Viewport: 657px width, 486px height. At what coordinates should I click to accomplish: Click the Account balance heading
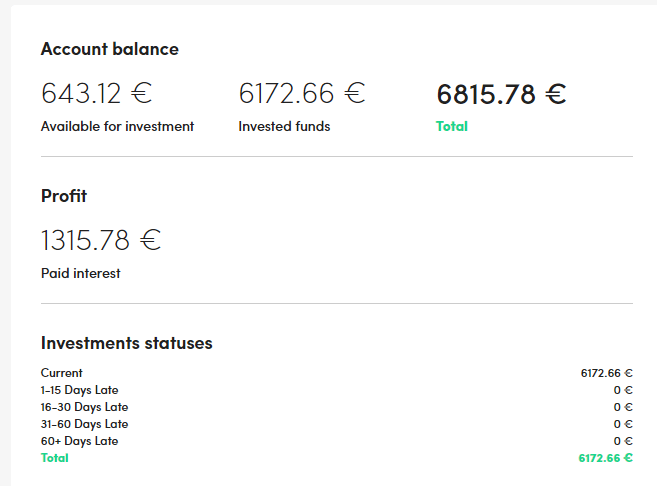(x=110, y=49)
